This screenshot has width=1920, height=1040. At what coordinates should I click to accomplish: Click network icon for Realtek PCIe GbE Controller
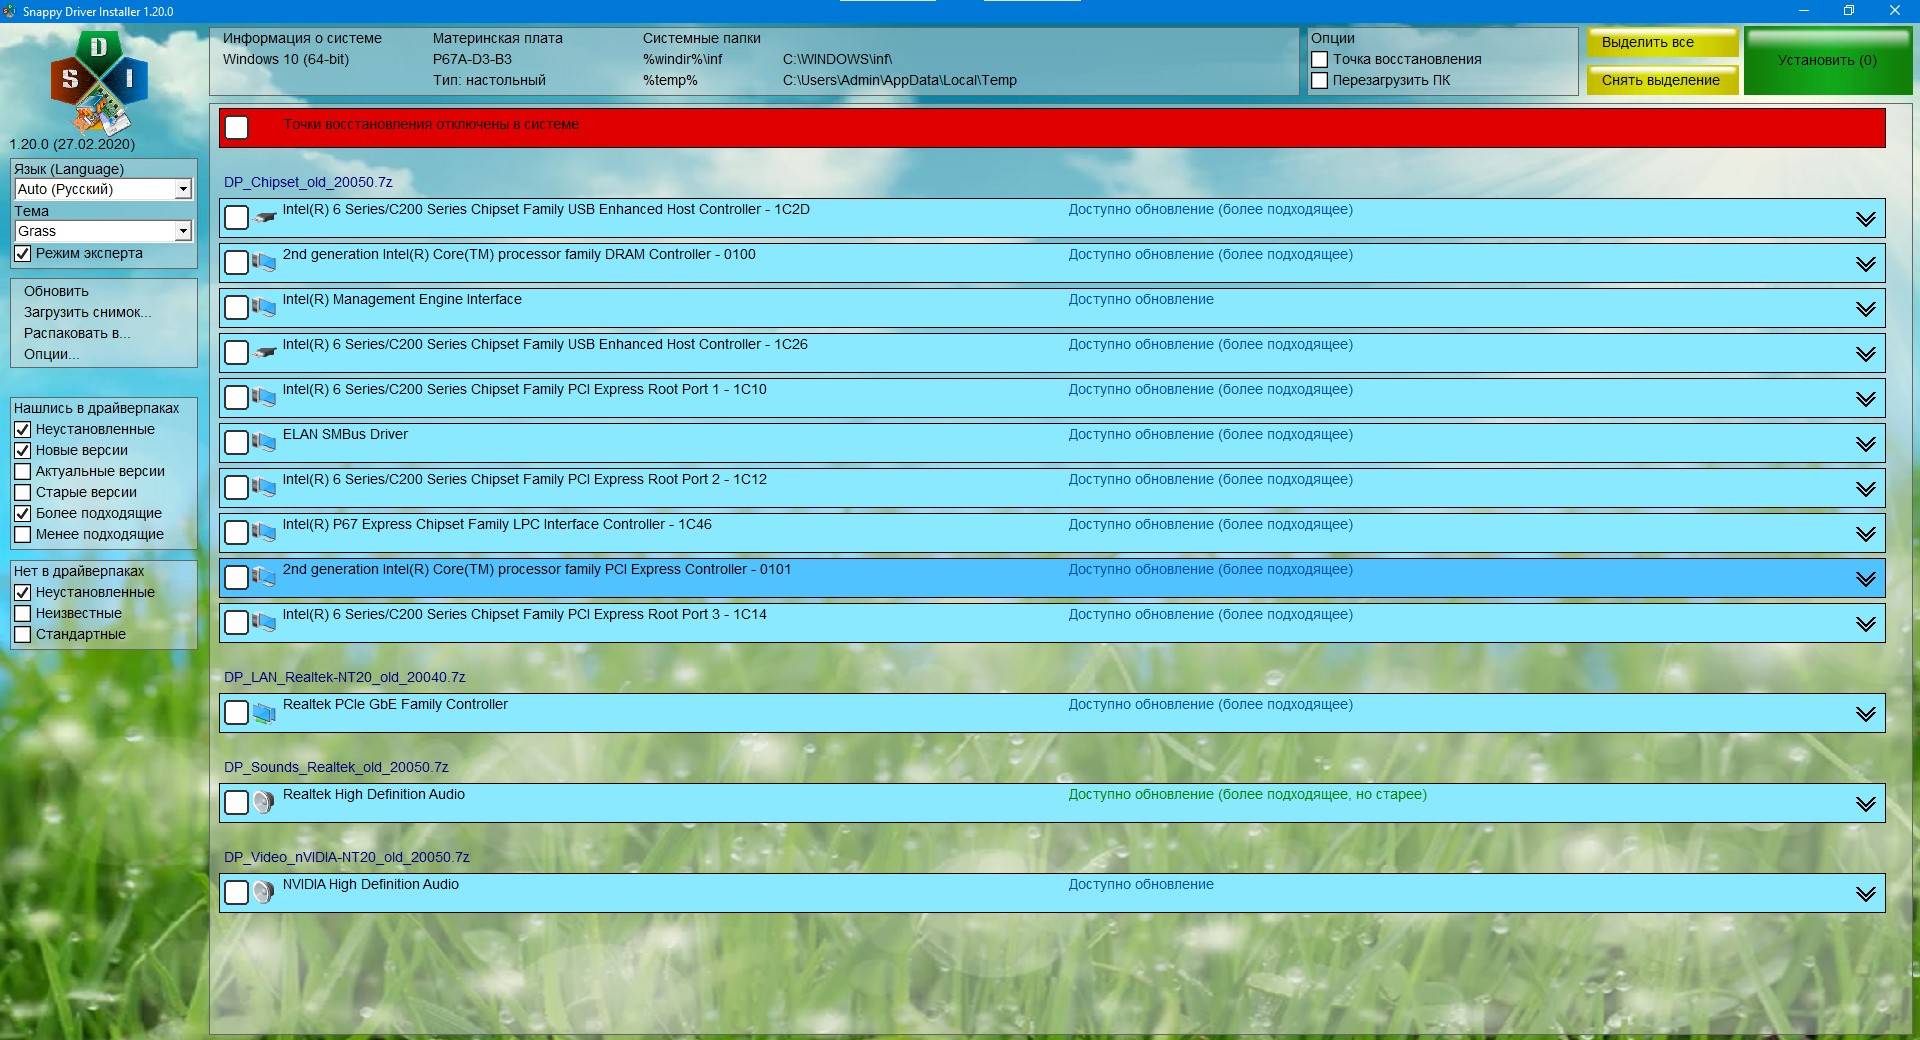click(x=264, y=712)
